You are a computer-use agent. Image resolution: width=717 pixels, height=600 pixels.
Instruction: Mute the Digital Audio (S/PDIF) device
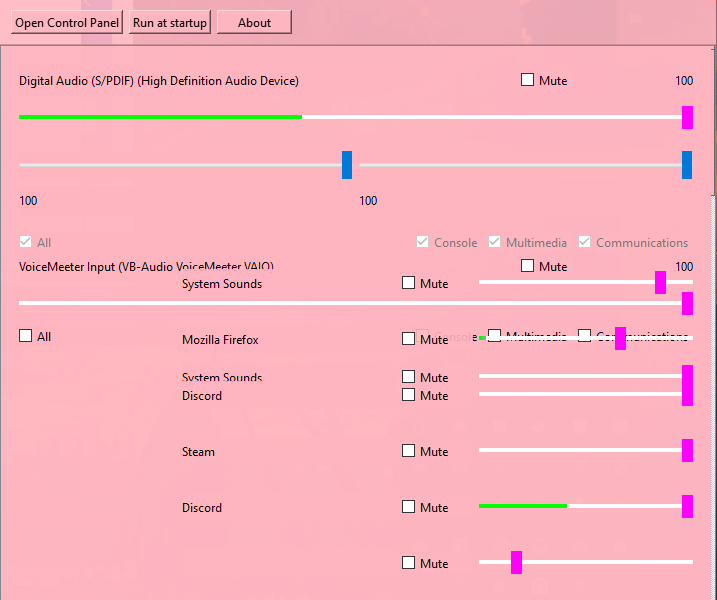pos(527,80)
